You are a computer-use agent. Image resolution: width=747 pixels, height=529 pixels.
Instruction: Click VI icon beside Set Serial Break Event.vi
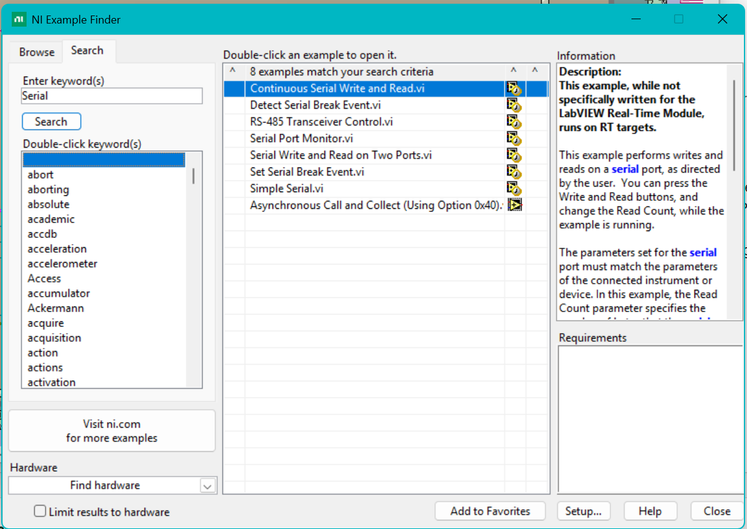click(x=514, y=172)
